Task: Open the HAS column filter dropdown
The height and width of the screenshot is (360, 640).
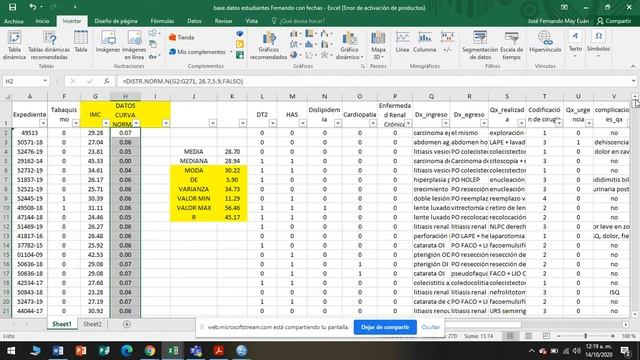Action: click(x=303, y=123)
